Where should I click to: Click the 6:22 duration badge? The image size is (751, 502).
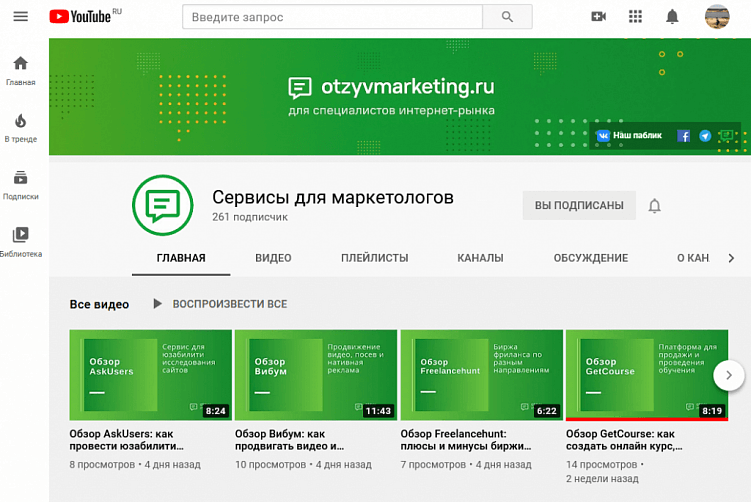pyautogui.click(x=546, y=411)
